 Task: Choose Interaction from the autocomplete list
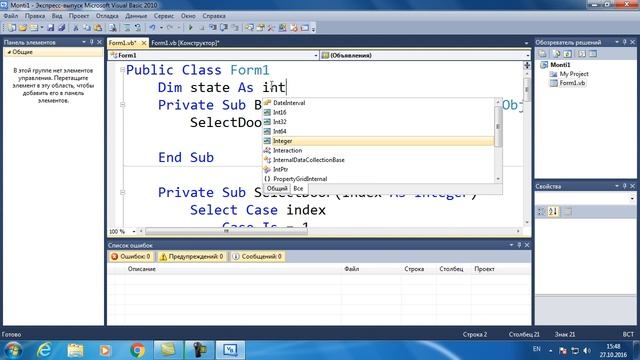pos(378,150)
